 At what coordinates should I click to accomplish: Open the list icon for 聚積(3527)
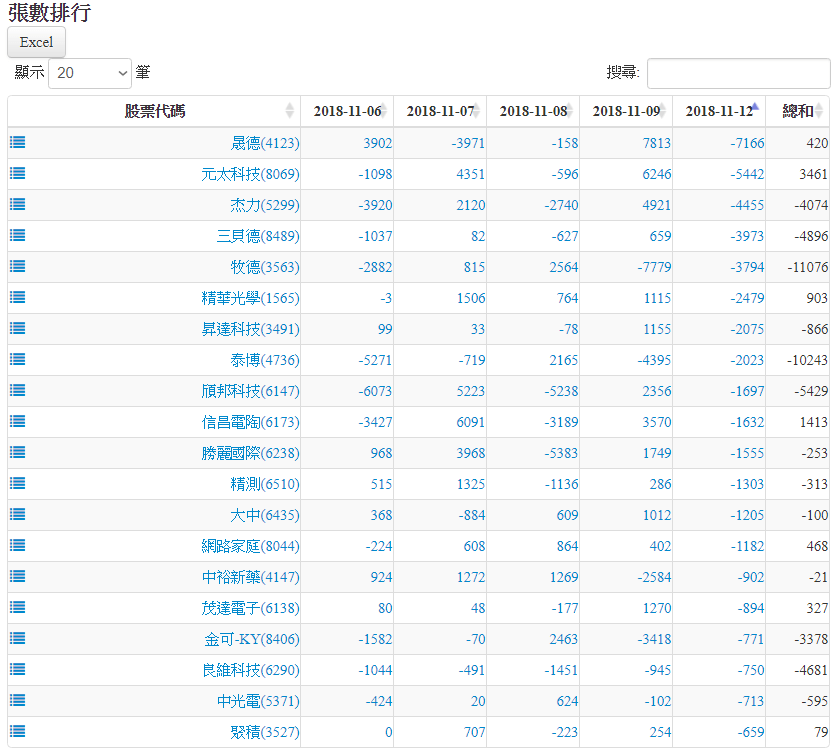(17, 731)
